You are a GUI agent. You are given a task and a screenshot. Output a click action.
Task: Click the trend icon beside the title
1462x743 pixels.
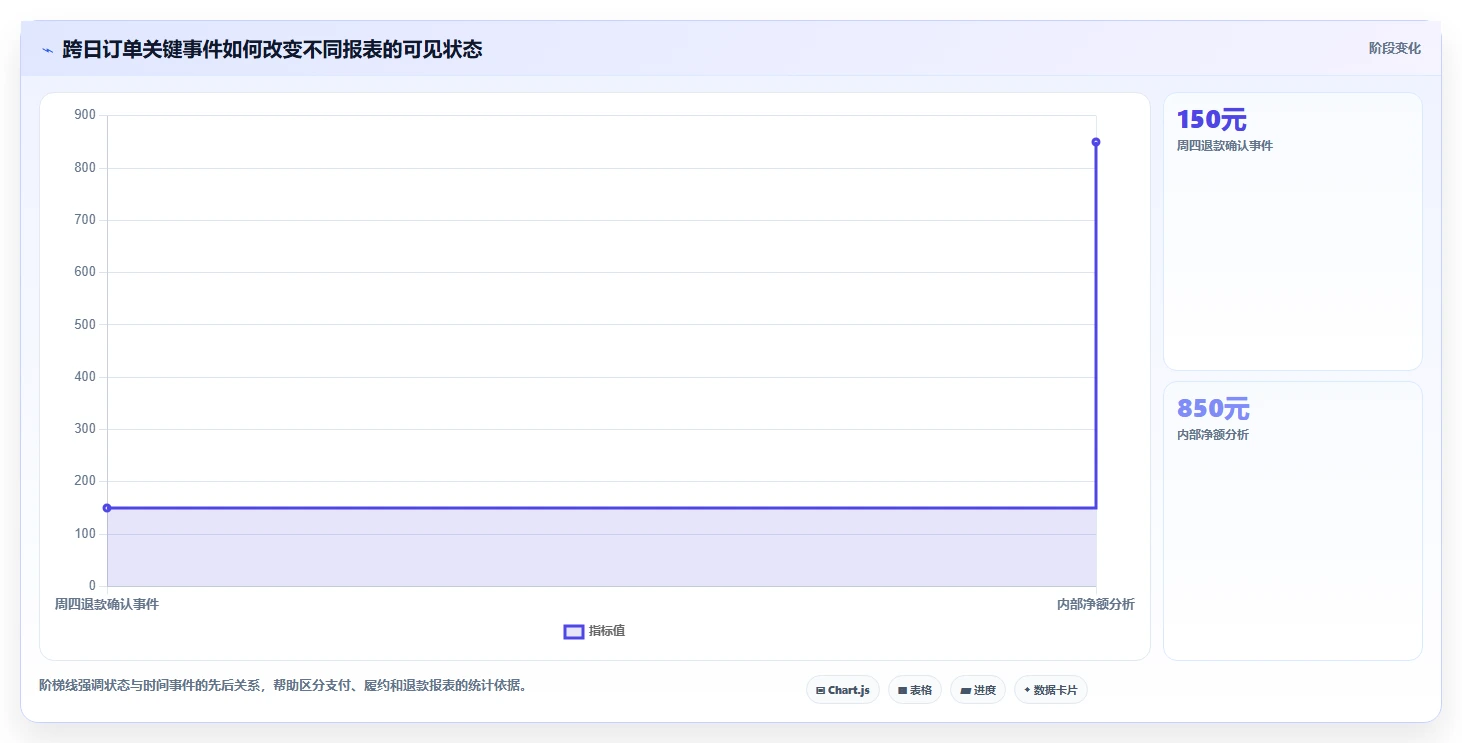pyautogui.click(x=47, y=49)
